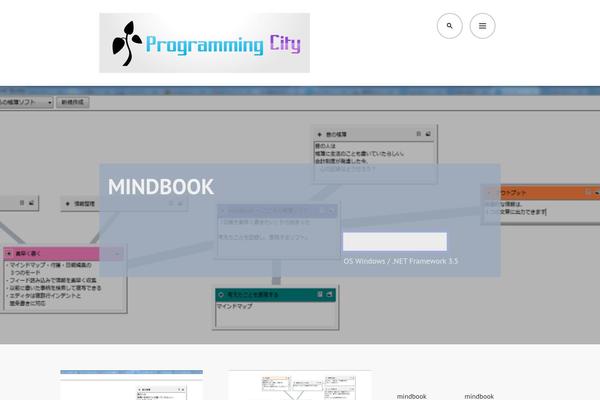This screenshot has height=400, width=600.
Task: Click the first mindbook text link
Action: click(x=411, y=396)
